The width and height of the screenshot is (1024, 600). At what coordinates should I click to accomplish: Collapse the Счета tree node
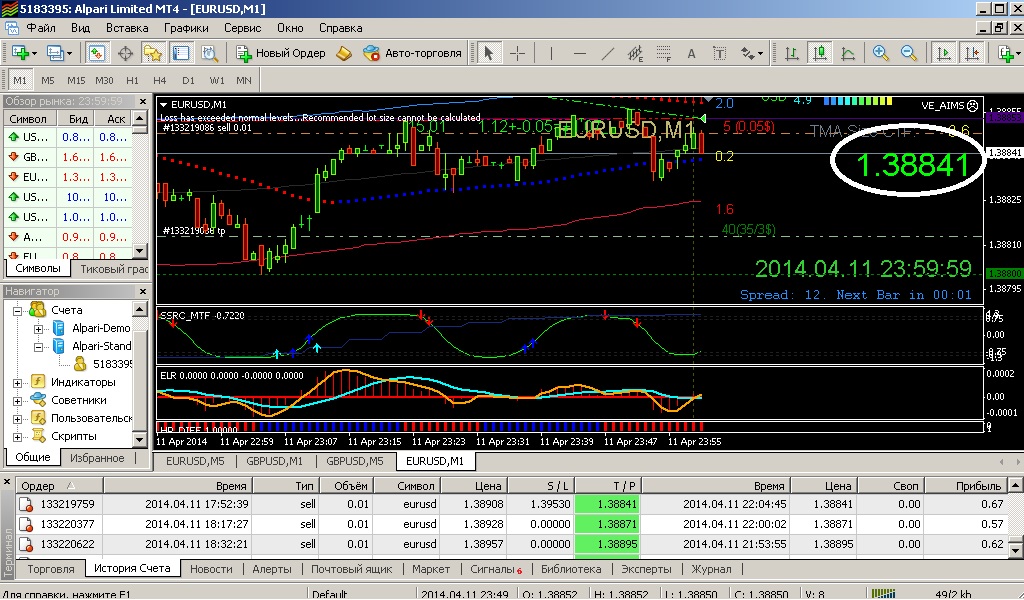coord(18,311)
